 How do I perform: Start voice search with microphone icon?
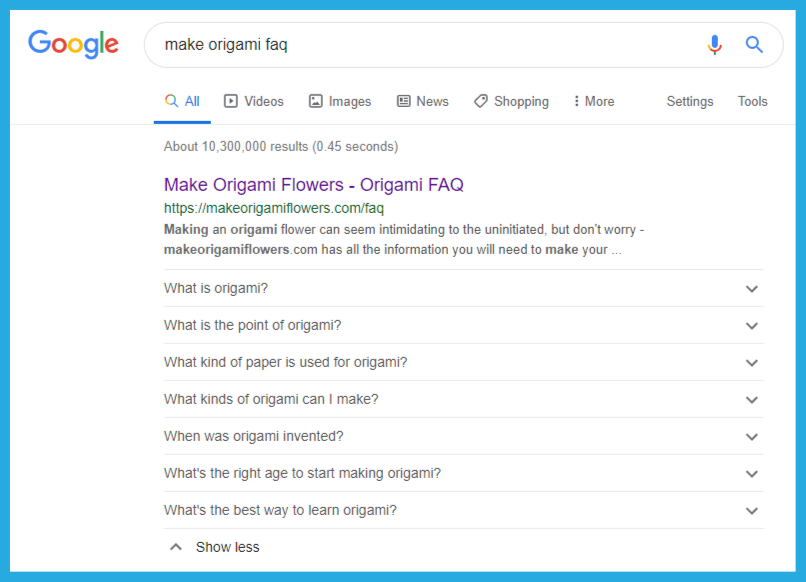click(715, 45)
